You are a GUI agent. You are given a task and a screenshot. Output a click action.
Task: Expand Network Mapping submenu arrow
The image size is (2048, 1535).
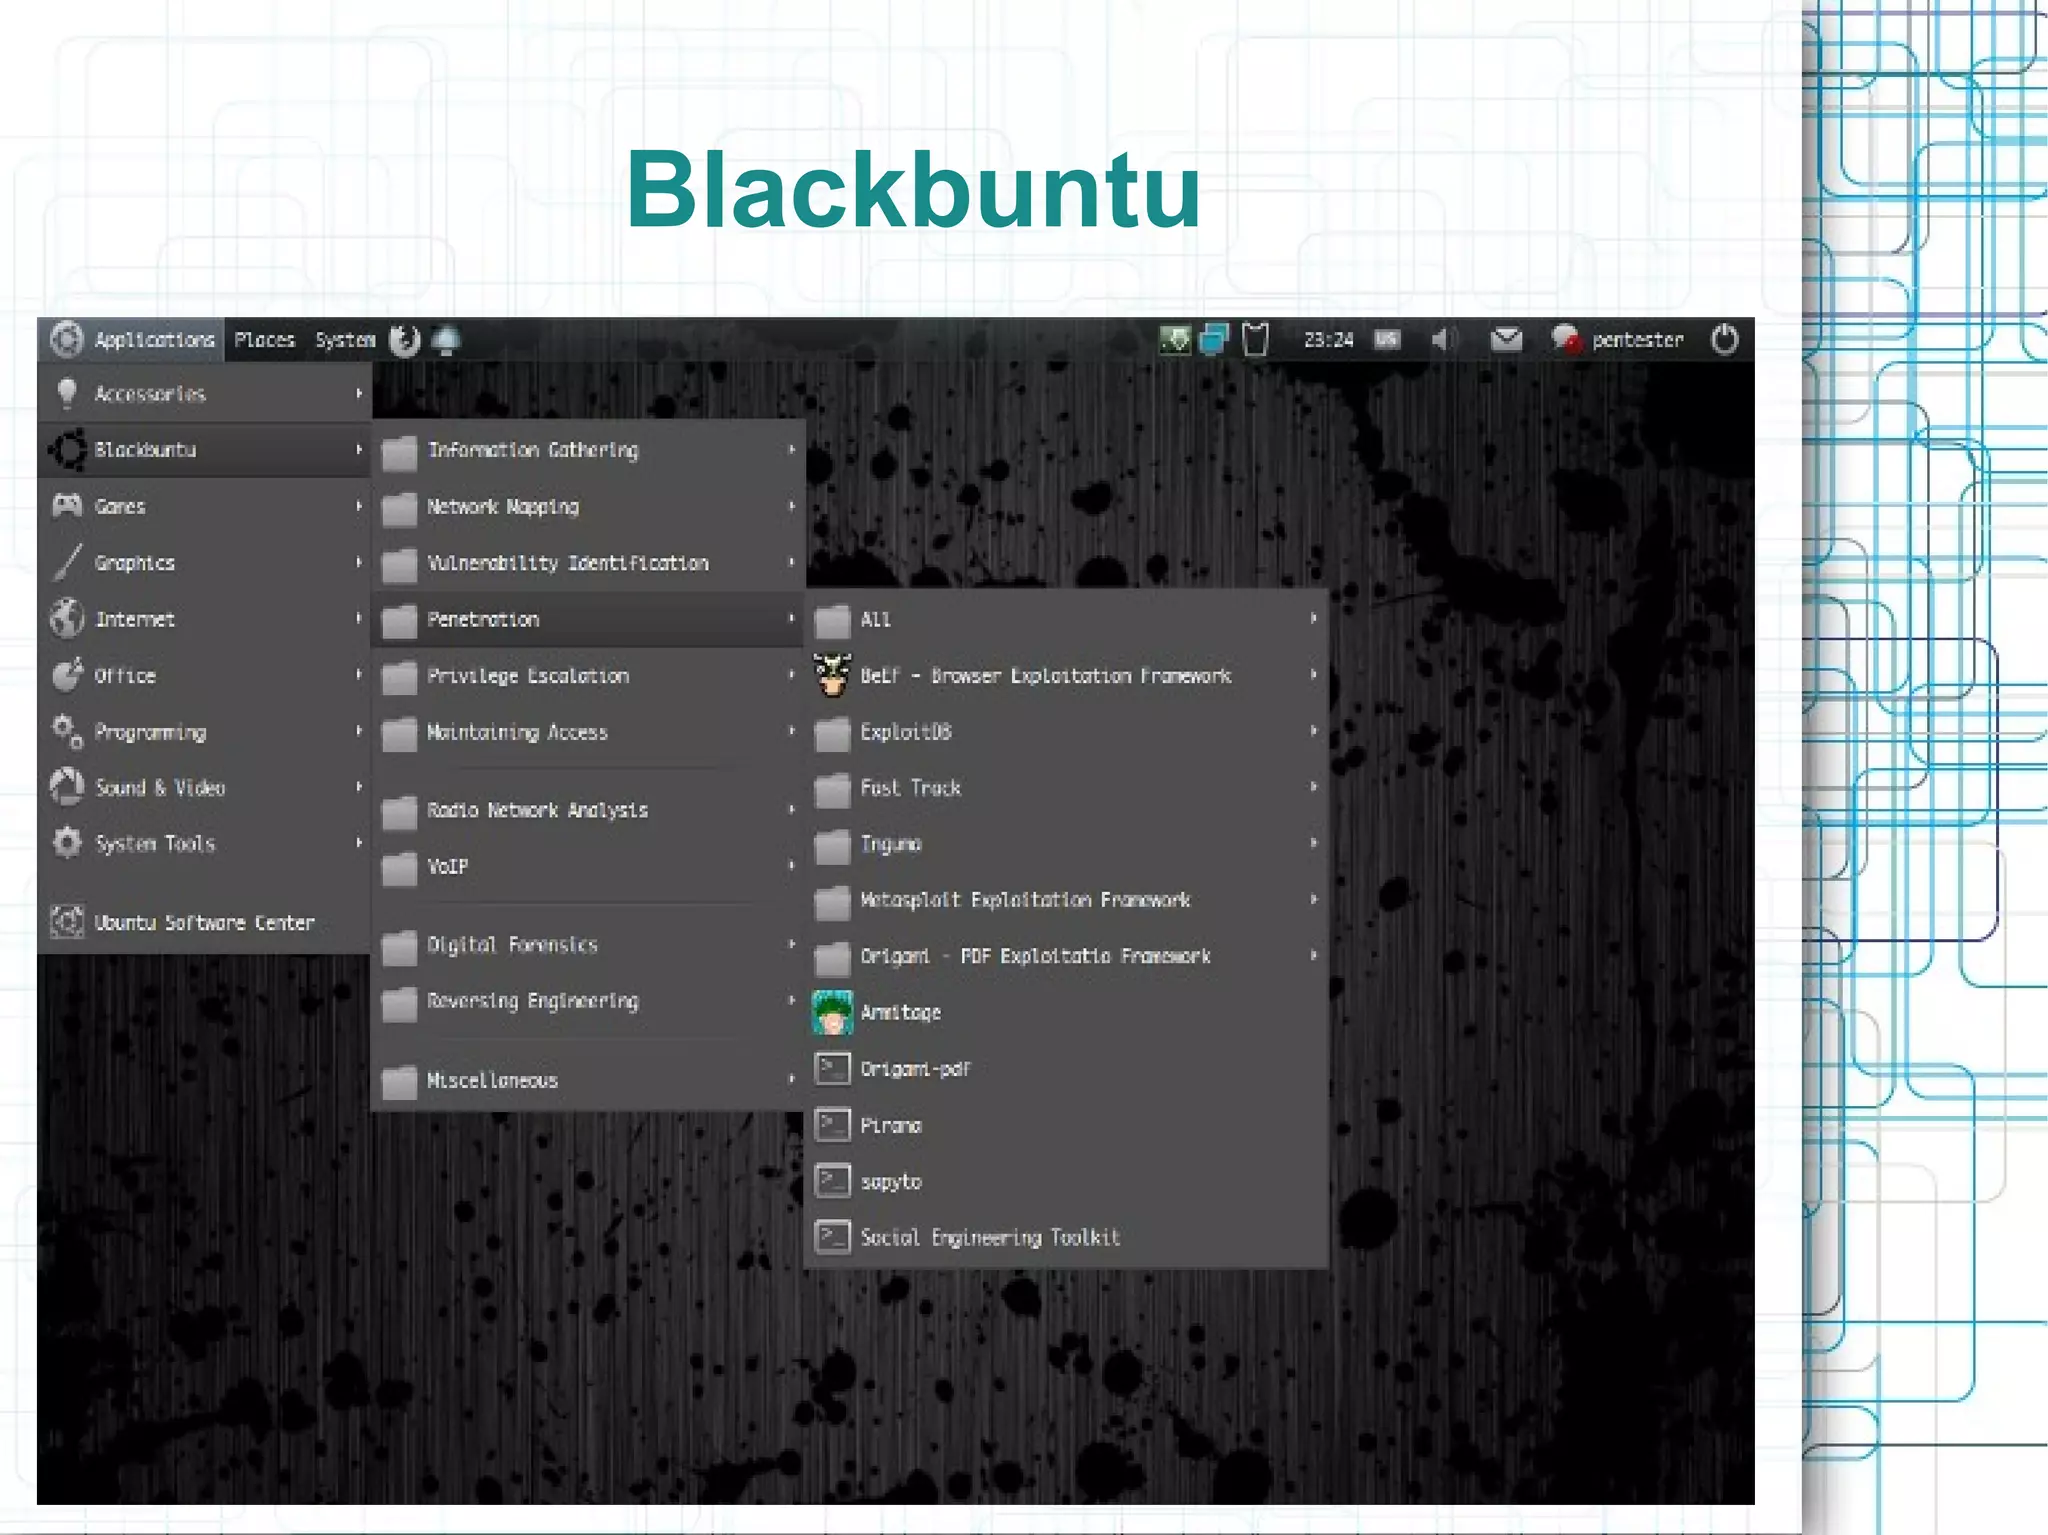click(791, 506)
